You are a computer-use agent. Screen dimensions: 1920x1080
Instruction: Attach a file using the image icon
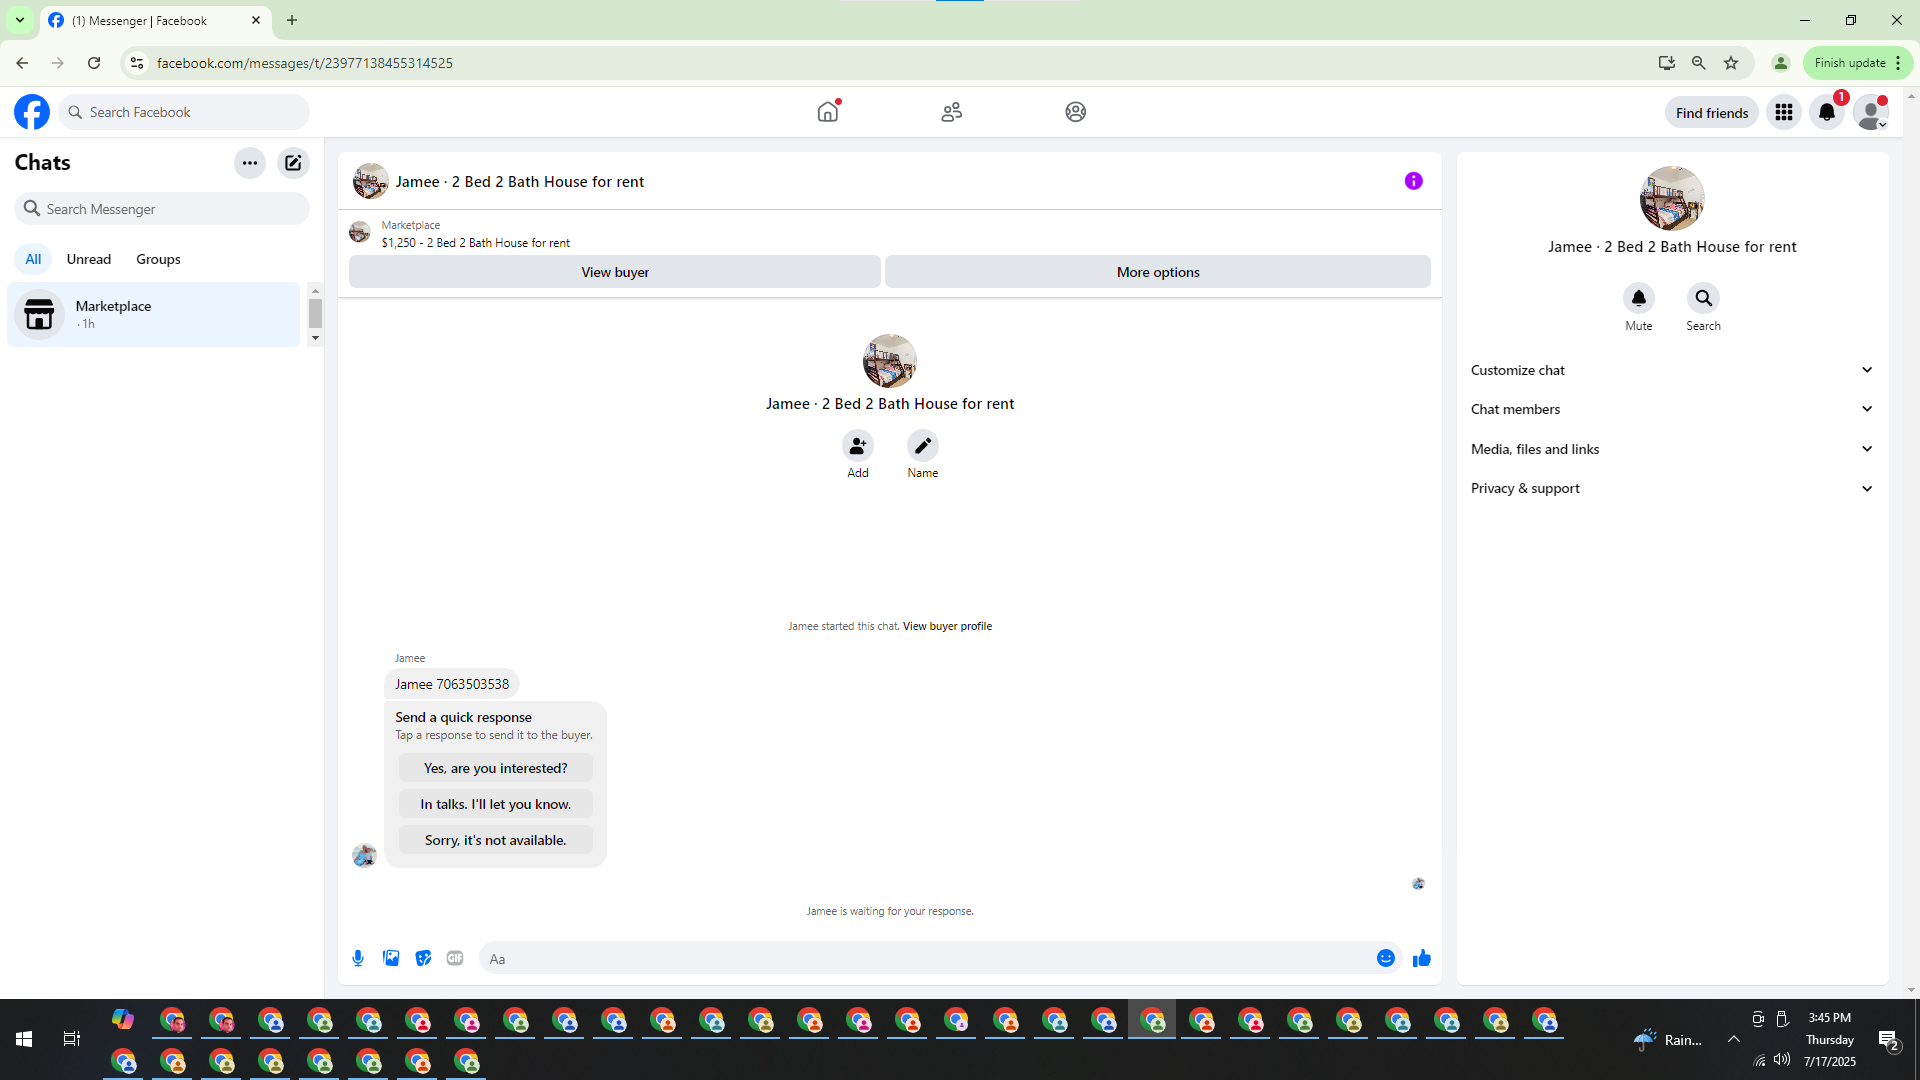(x=391, y=958)
